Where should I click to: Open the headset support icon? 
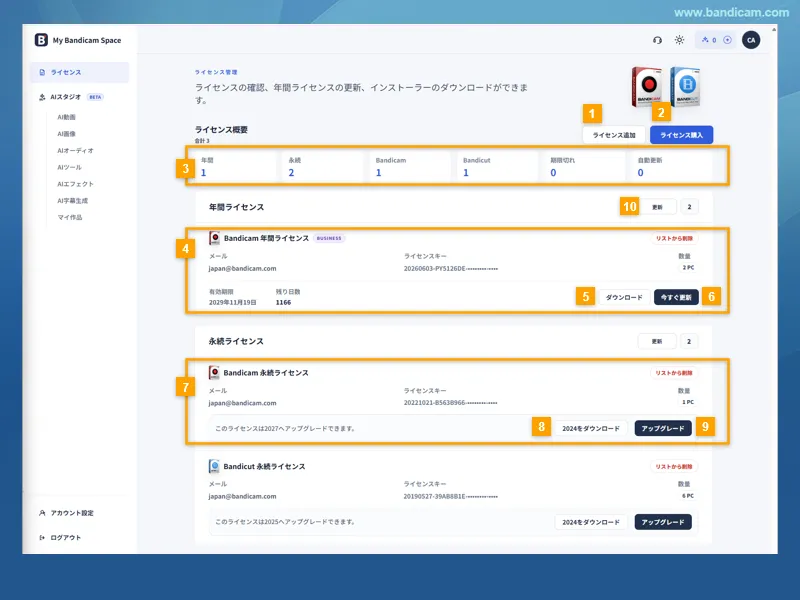pyautogui.click(x=657, y=40)
